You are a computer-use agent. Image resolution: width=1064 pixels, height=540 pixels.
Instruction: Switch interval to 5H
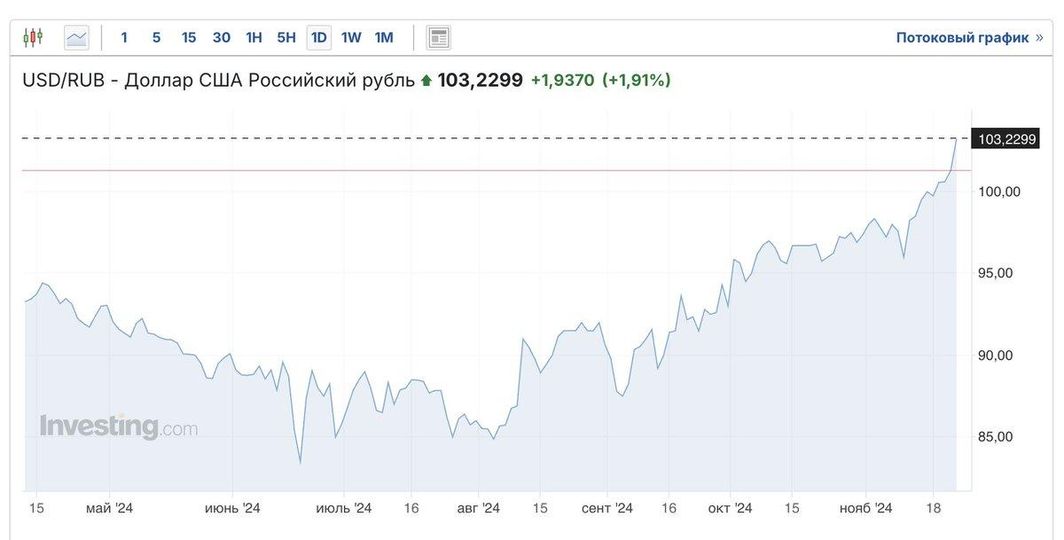tap(286, 38)
